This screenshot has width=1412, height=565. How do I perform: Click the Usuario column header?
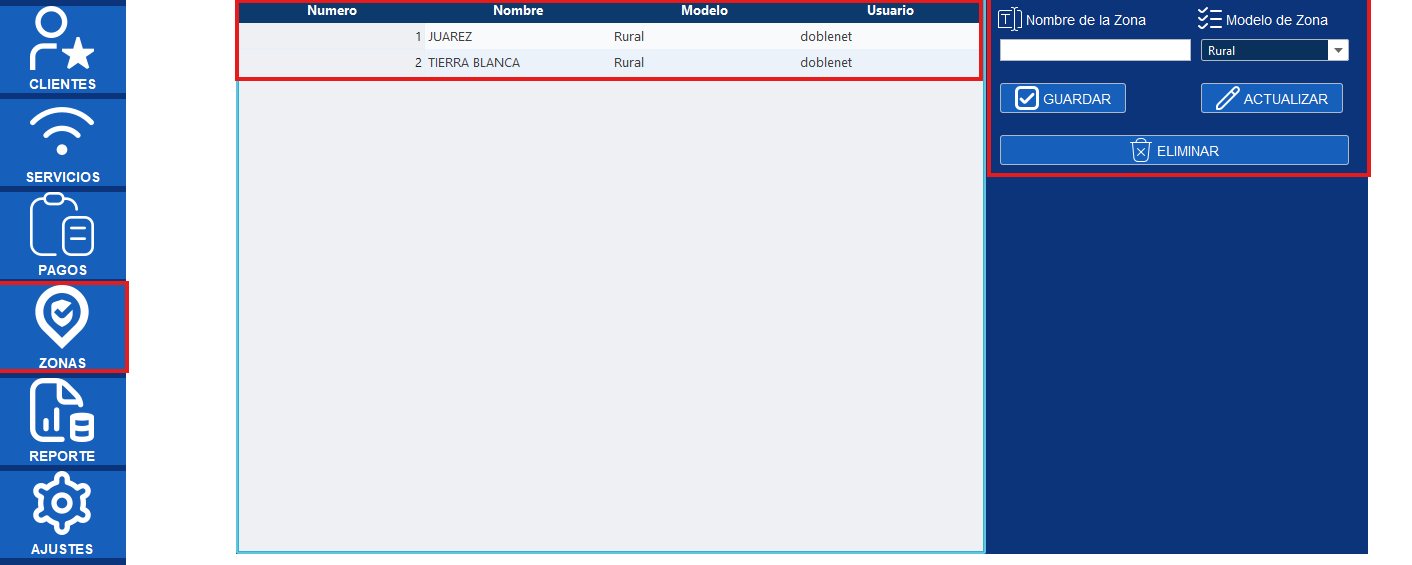click(x=890, y=11)
